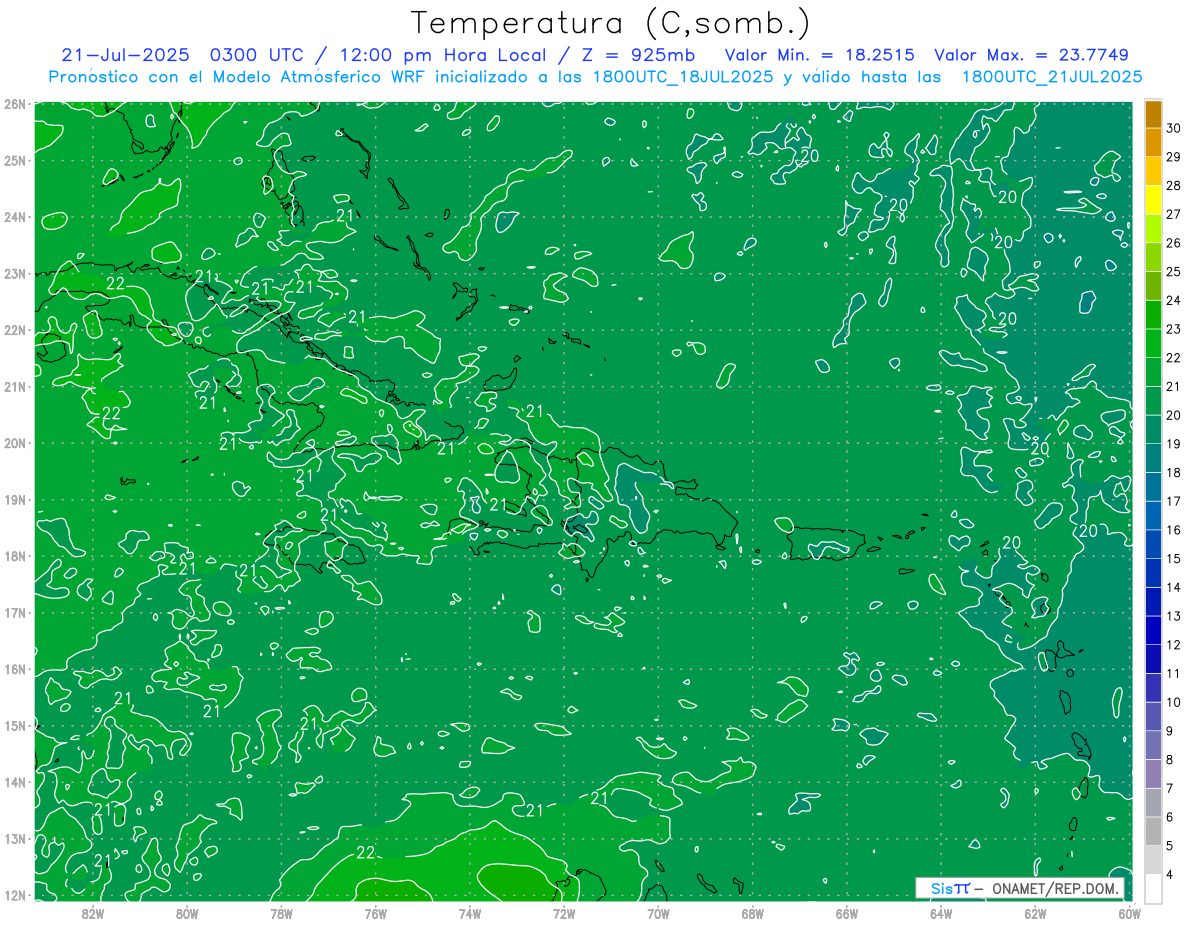
Task: Click the green legend band between 22 and 23
Action: click(1153, 343)
